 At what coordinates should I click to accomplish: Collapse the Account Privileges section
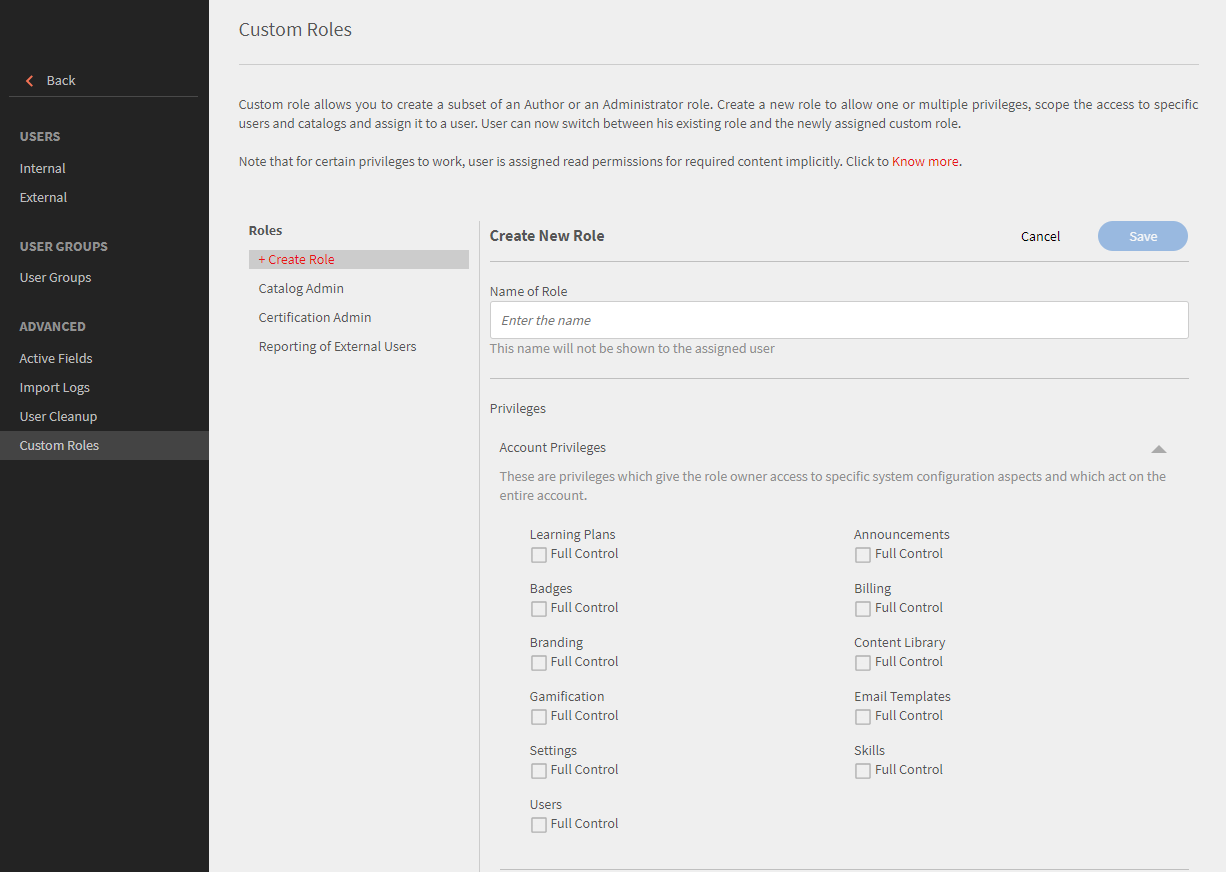coord(1158,449)
